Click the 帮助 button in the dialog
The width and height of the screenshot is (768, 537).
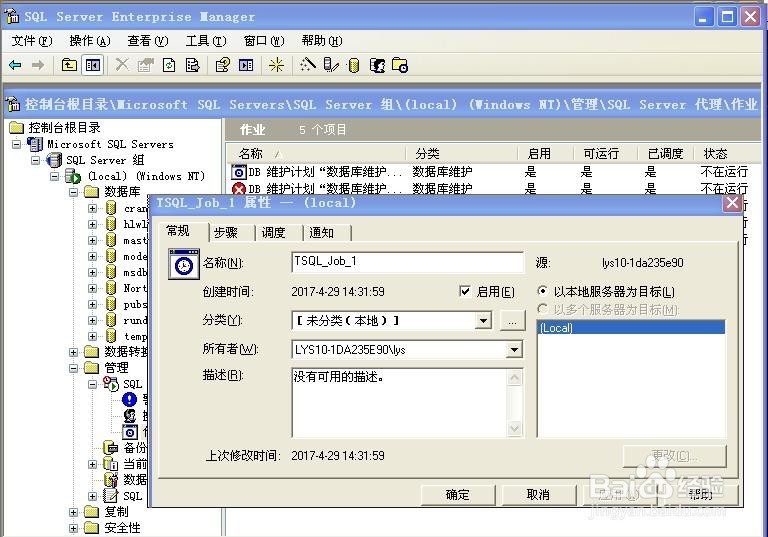[x=700, y=495]
